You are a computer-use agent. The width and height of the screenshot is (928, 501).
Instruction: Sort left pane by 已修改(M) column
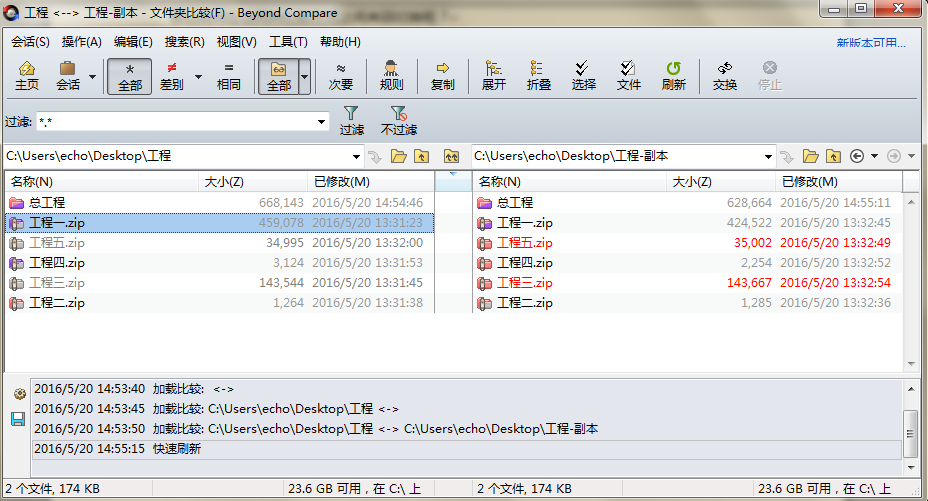click(370, 182)
